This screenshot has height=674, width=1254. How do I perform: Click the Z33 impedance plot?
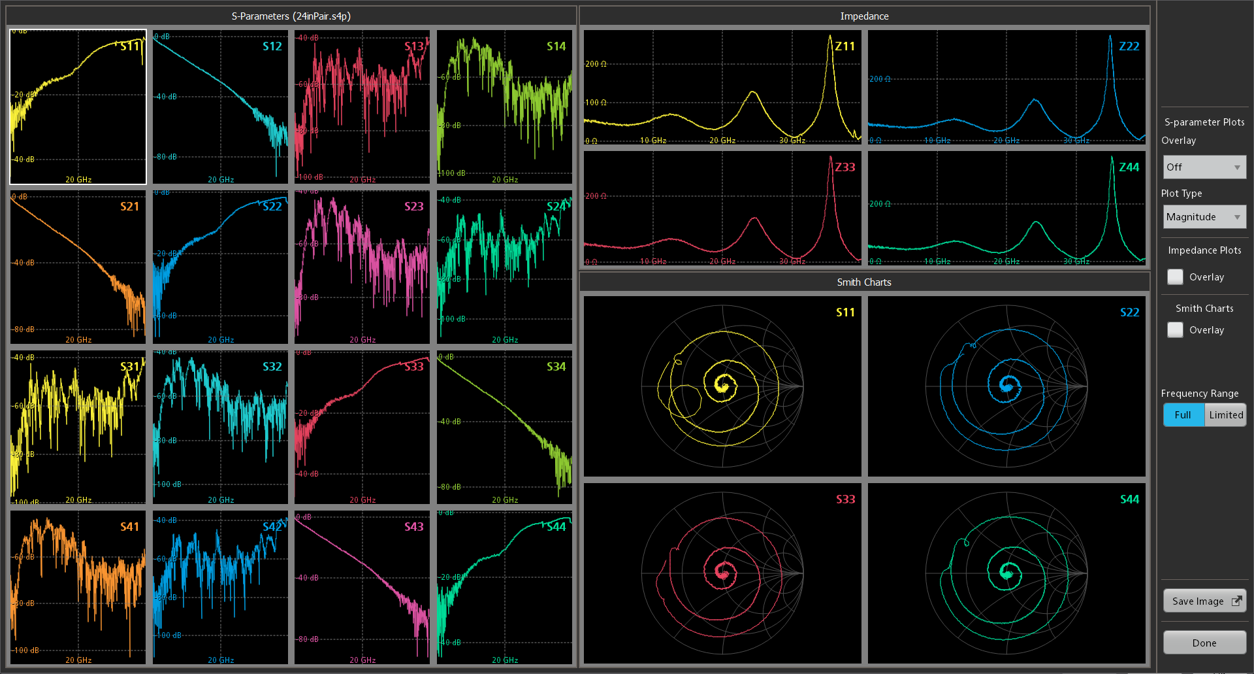tap(722, 209)
